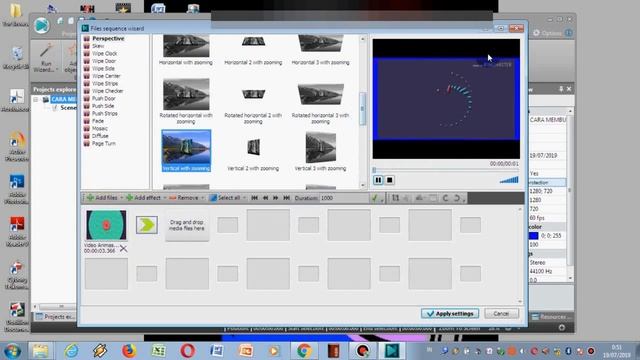Choose 'Rotated horizontal with zooming' thumbnail
The width and height of the screenshot is (640, 360).
pos(186,94)
